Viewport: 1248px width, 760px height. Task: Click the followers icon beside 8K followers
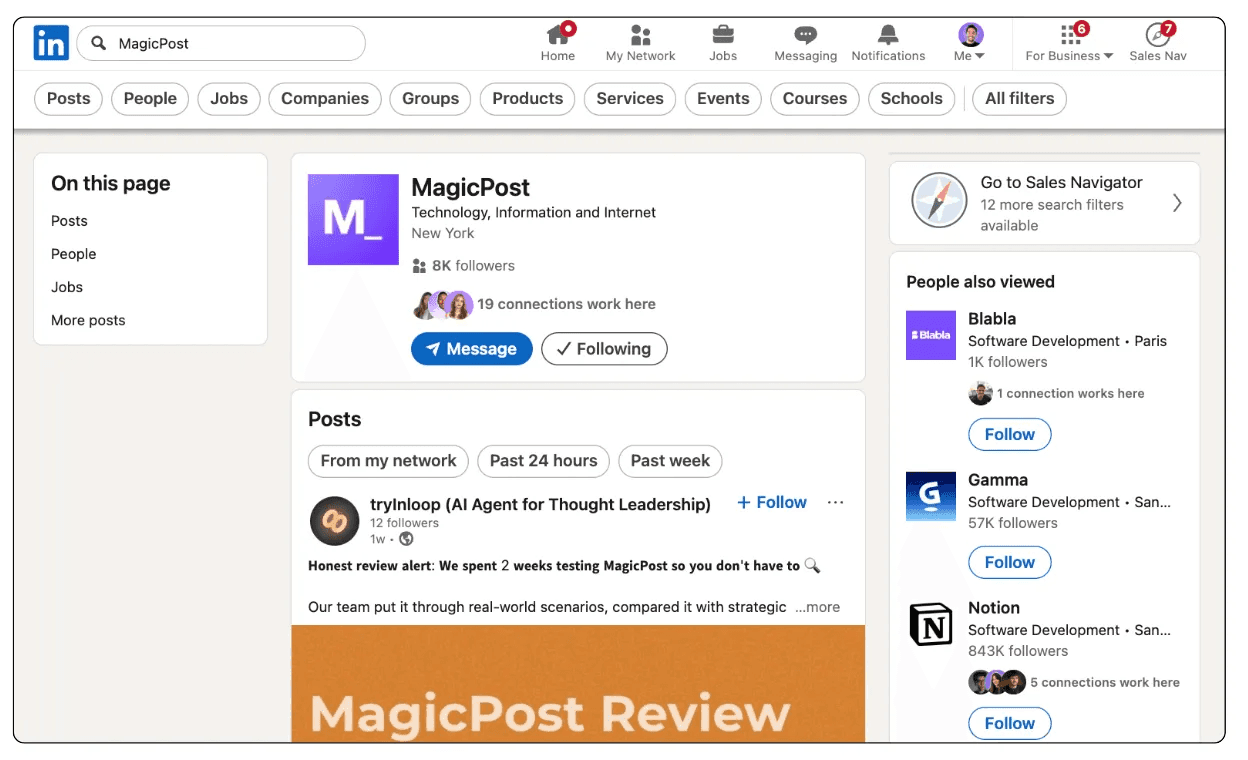(x=419, y=266)
